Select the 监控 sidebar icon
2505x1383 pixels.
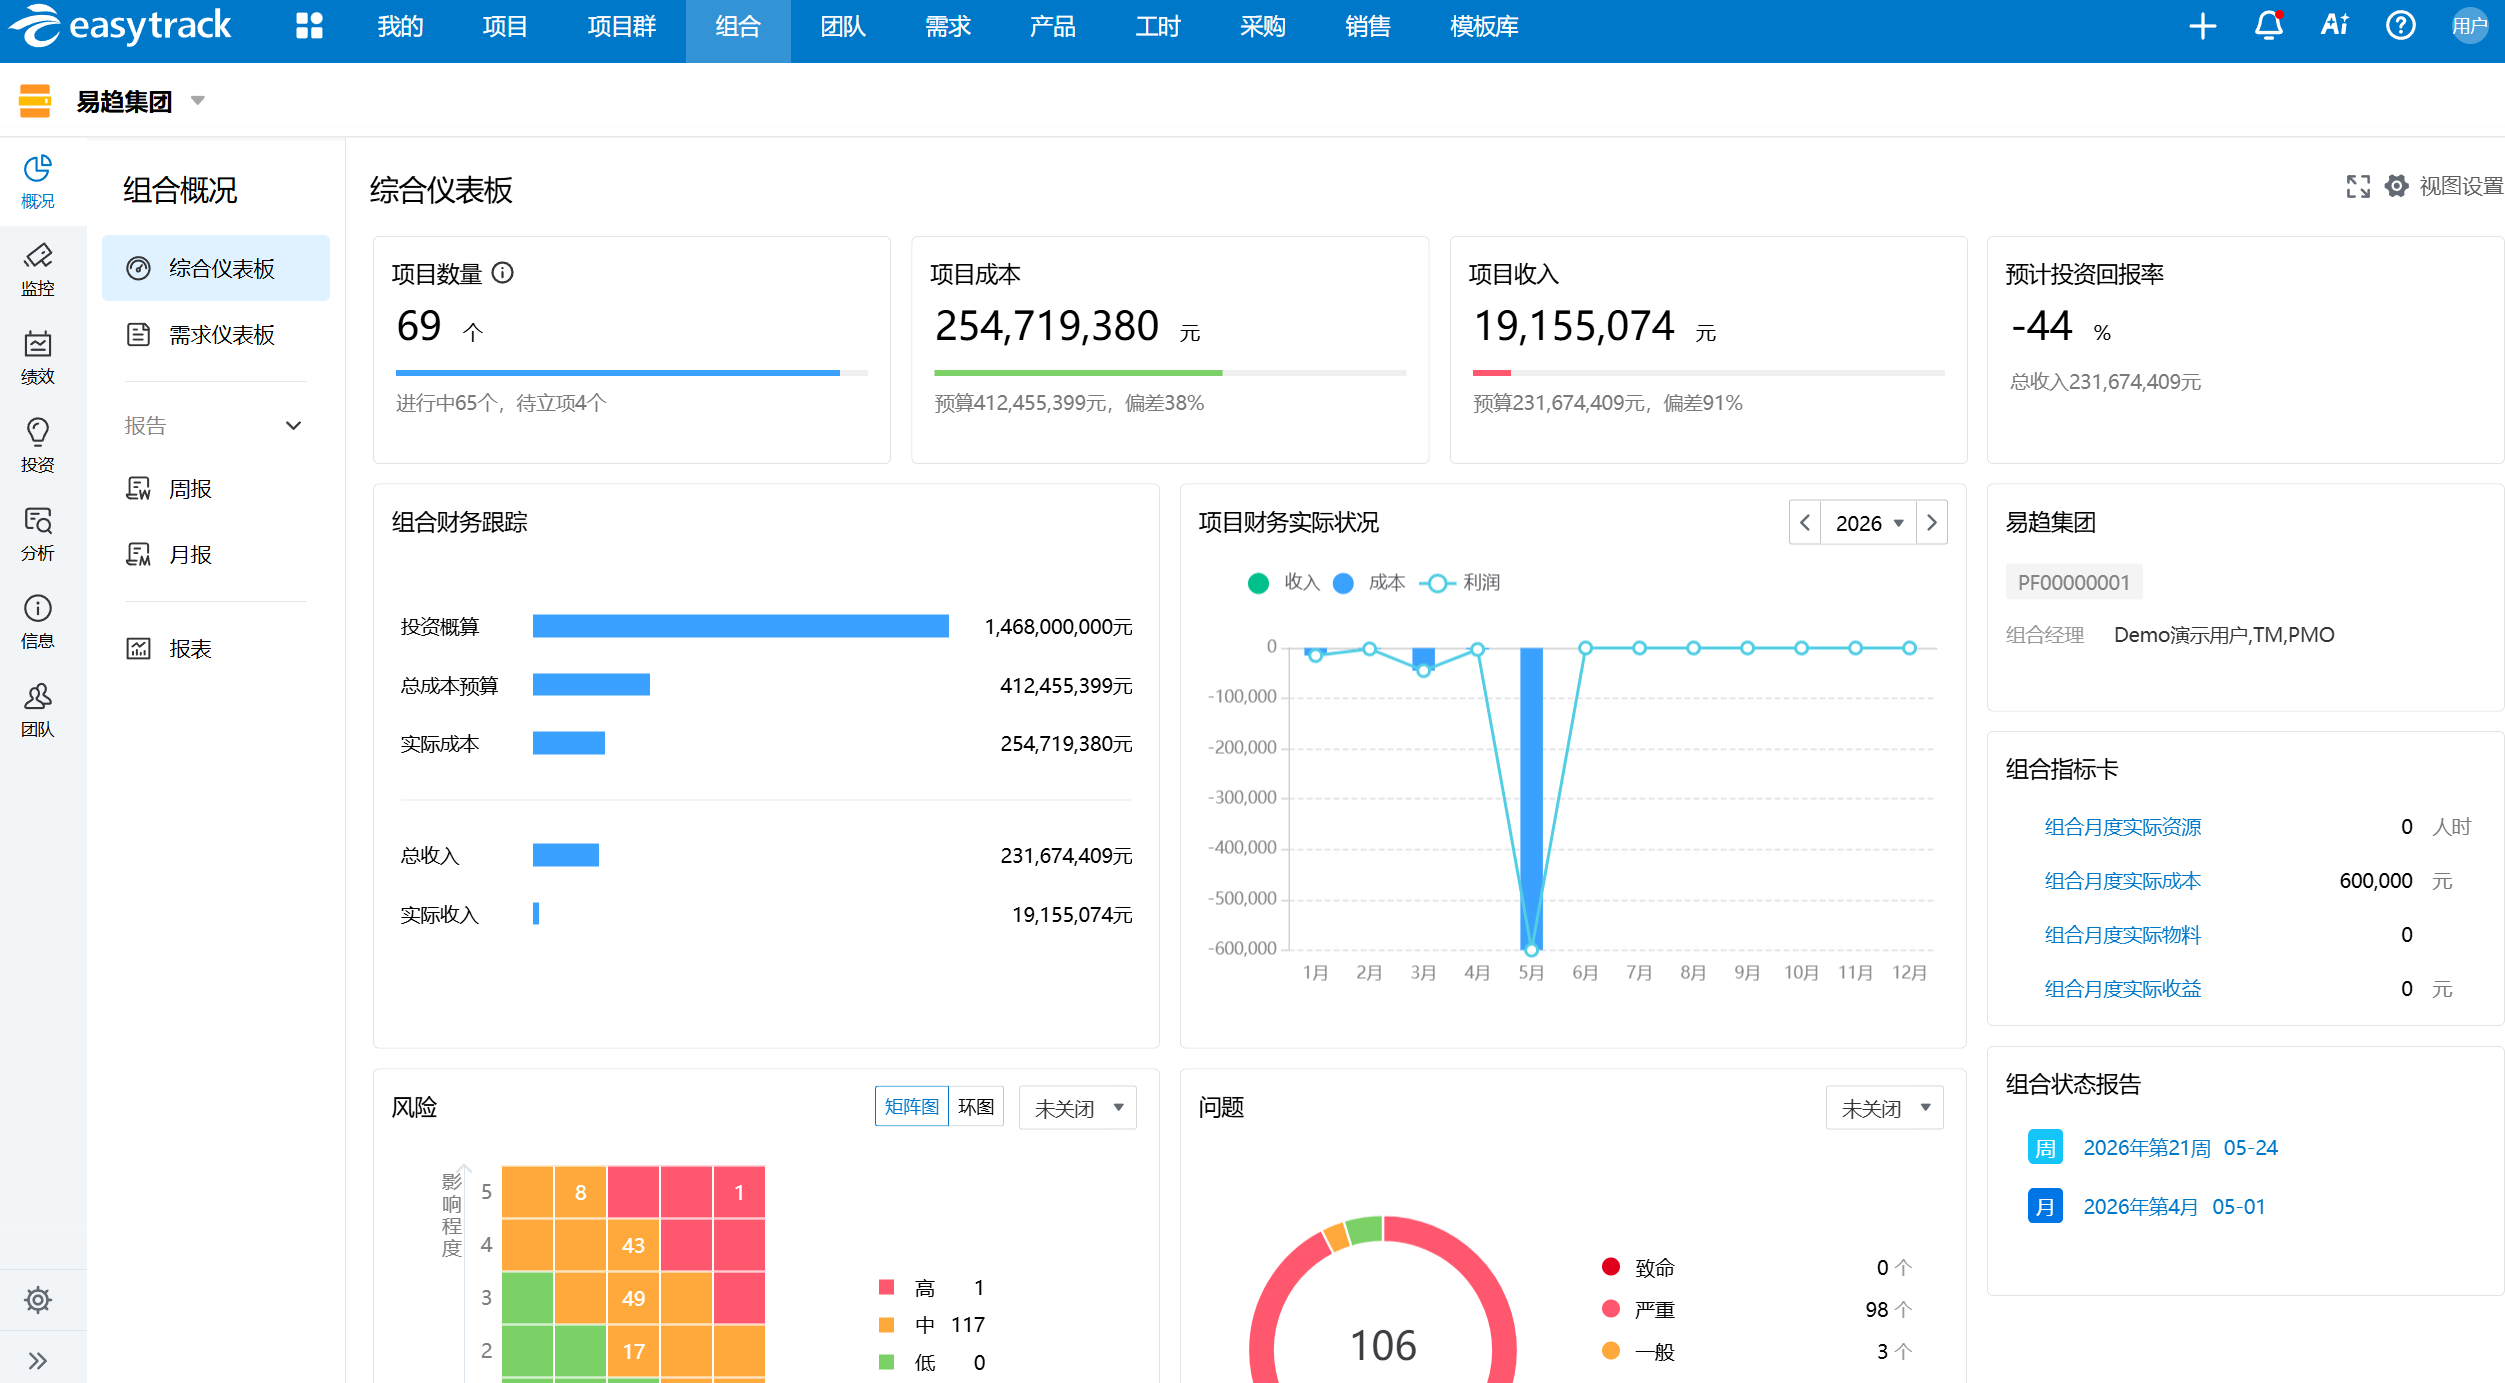click(38, 269)
